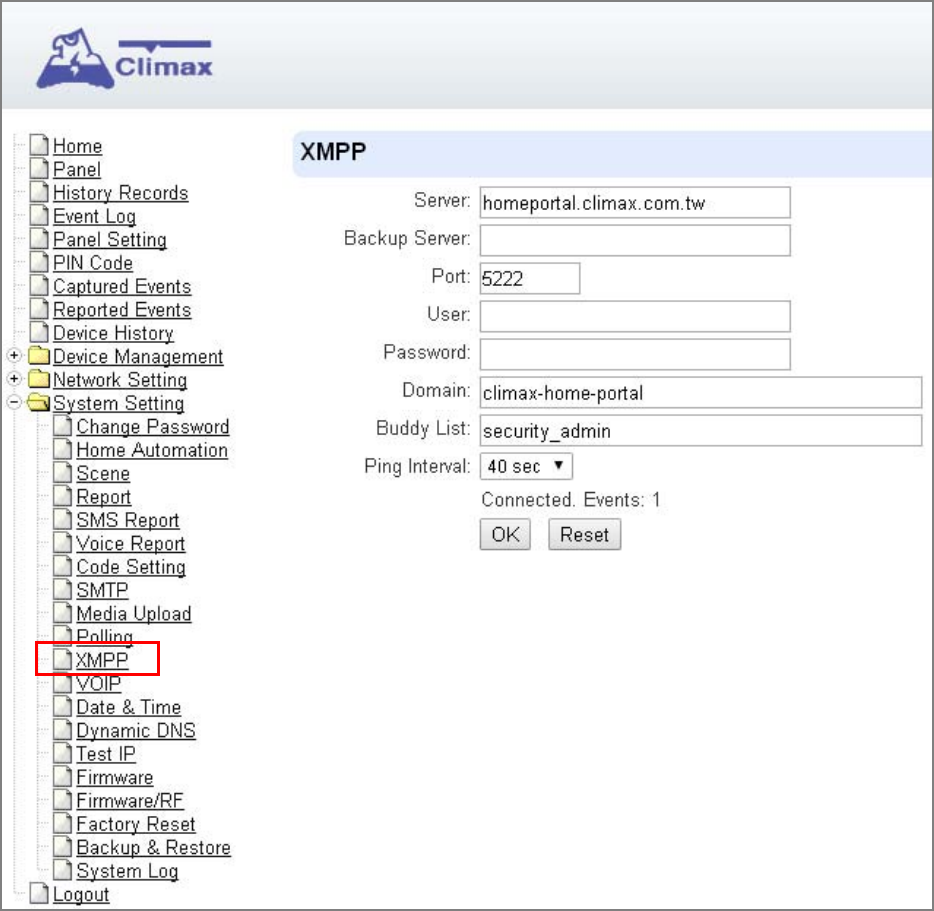Open Device History
Image resolution: width=934 pixels, height=911 pixels.
pyautogui.click(x=113, y=333)
